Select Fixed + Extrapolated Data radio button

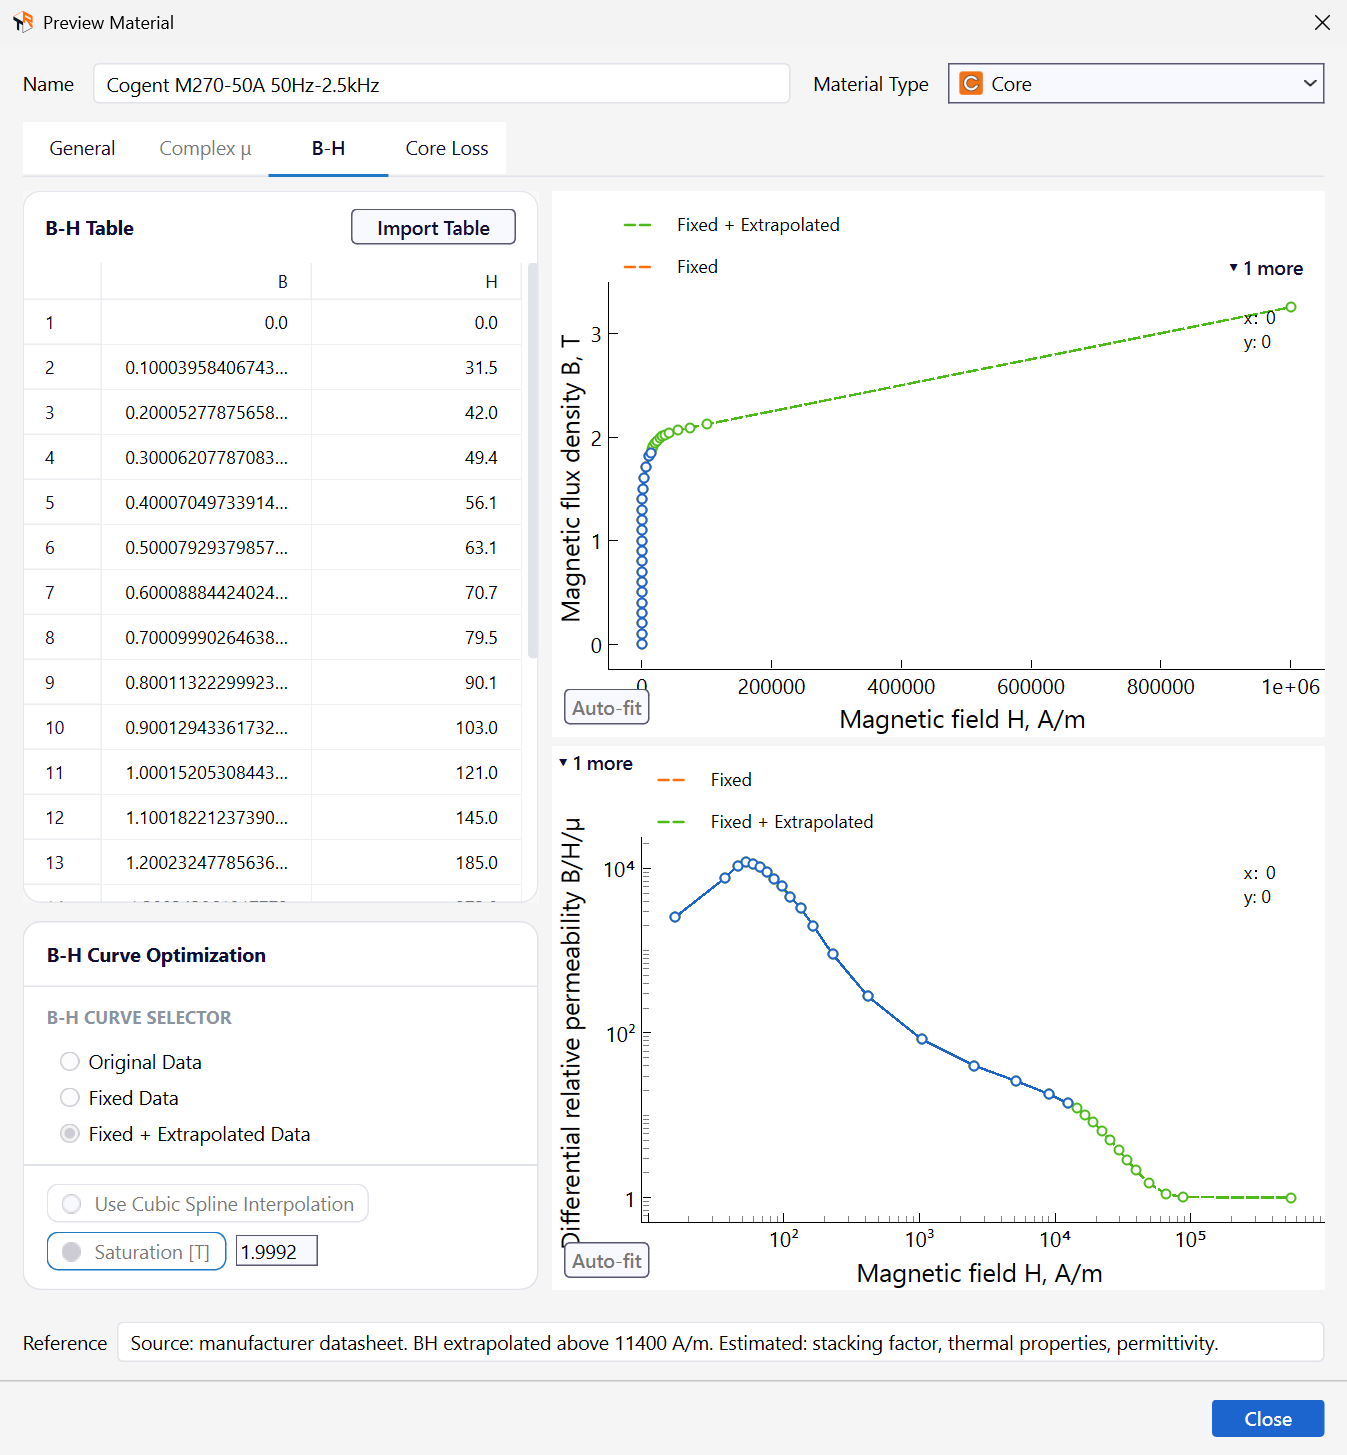[70, 1134]
